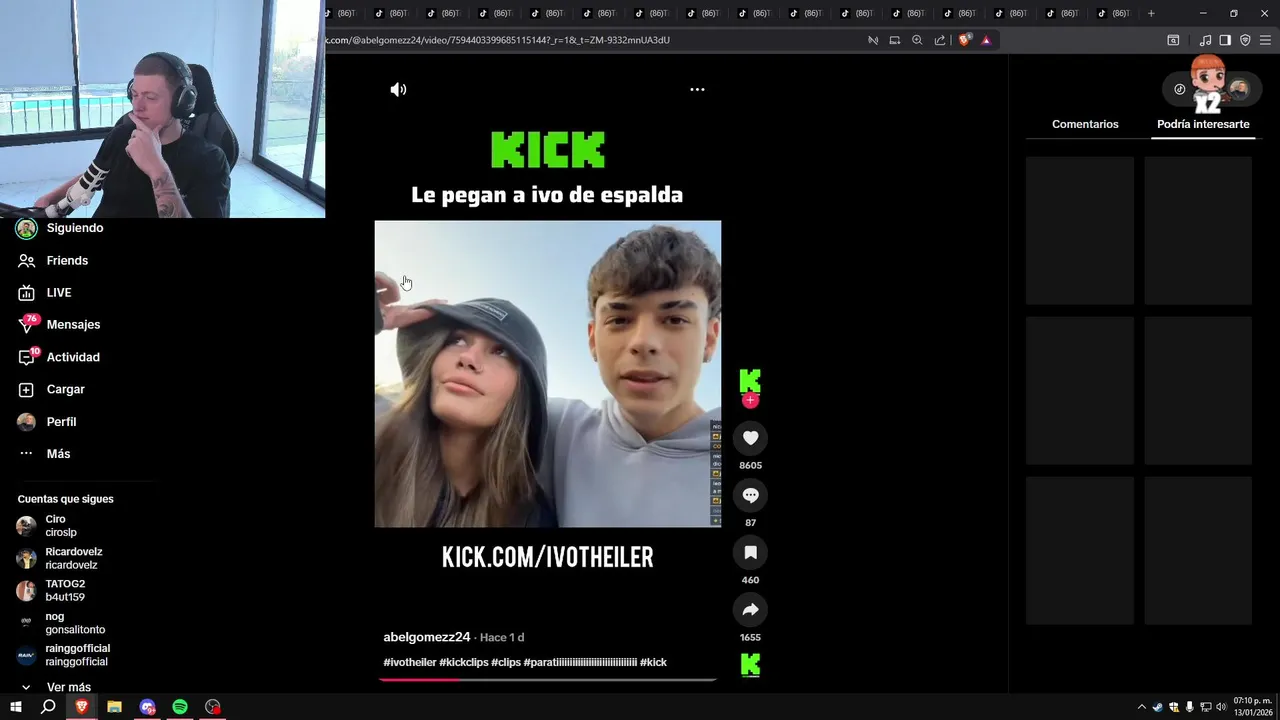Open abelgomezz24 profile link

tap(427, 637)
